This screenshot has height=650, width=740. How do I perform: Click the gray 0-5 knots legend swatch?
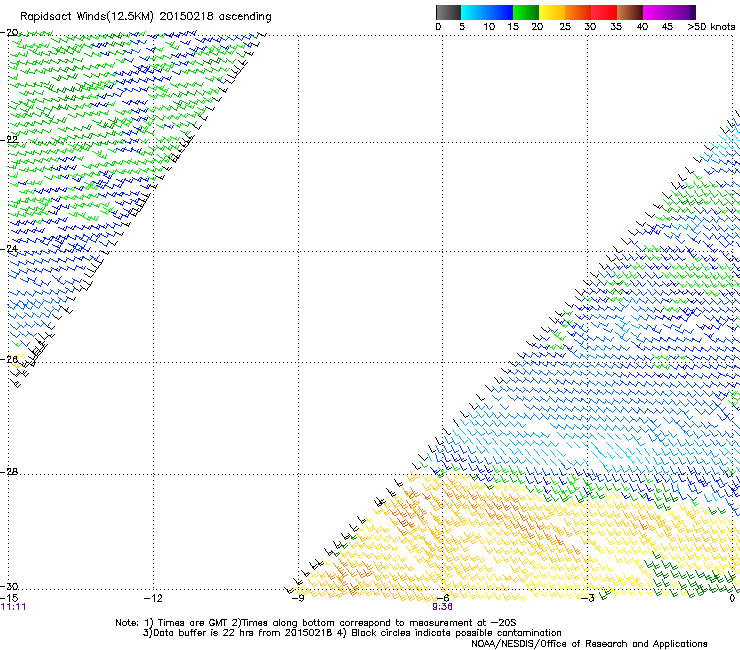click(448, 12)
